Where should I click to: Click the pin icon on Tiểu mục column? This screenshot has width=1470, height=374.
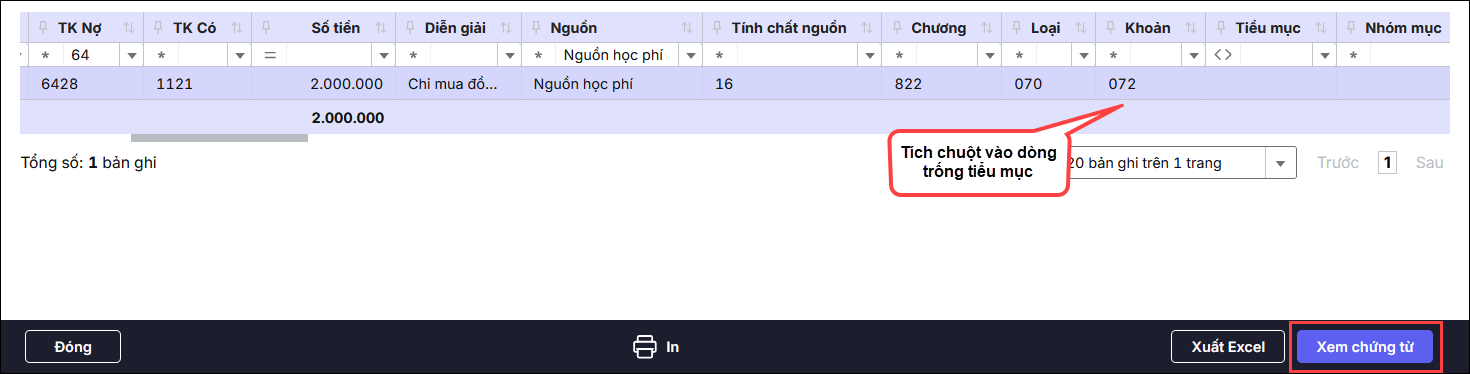pos(1222,28)
